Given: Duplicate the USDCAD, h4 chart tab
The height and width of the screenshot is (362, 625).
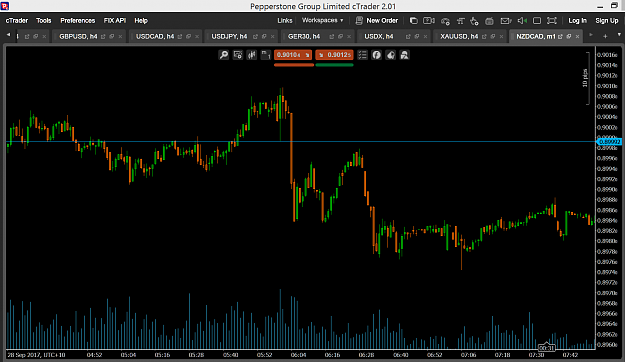Looking at the screenshot, I should pyautogui.click(x=189, y=36).
